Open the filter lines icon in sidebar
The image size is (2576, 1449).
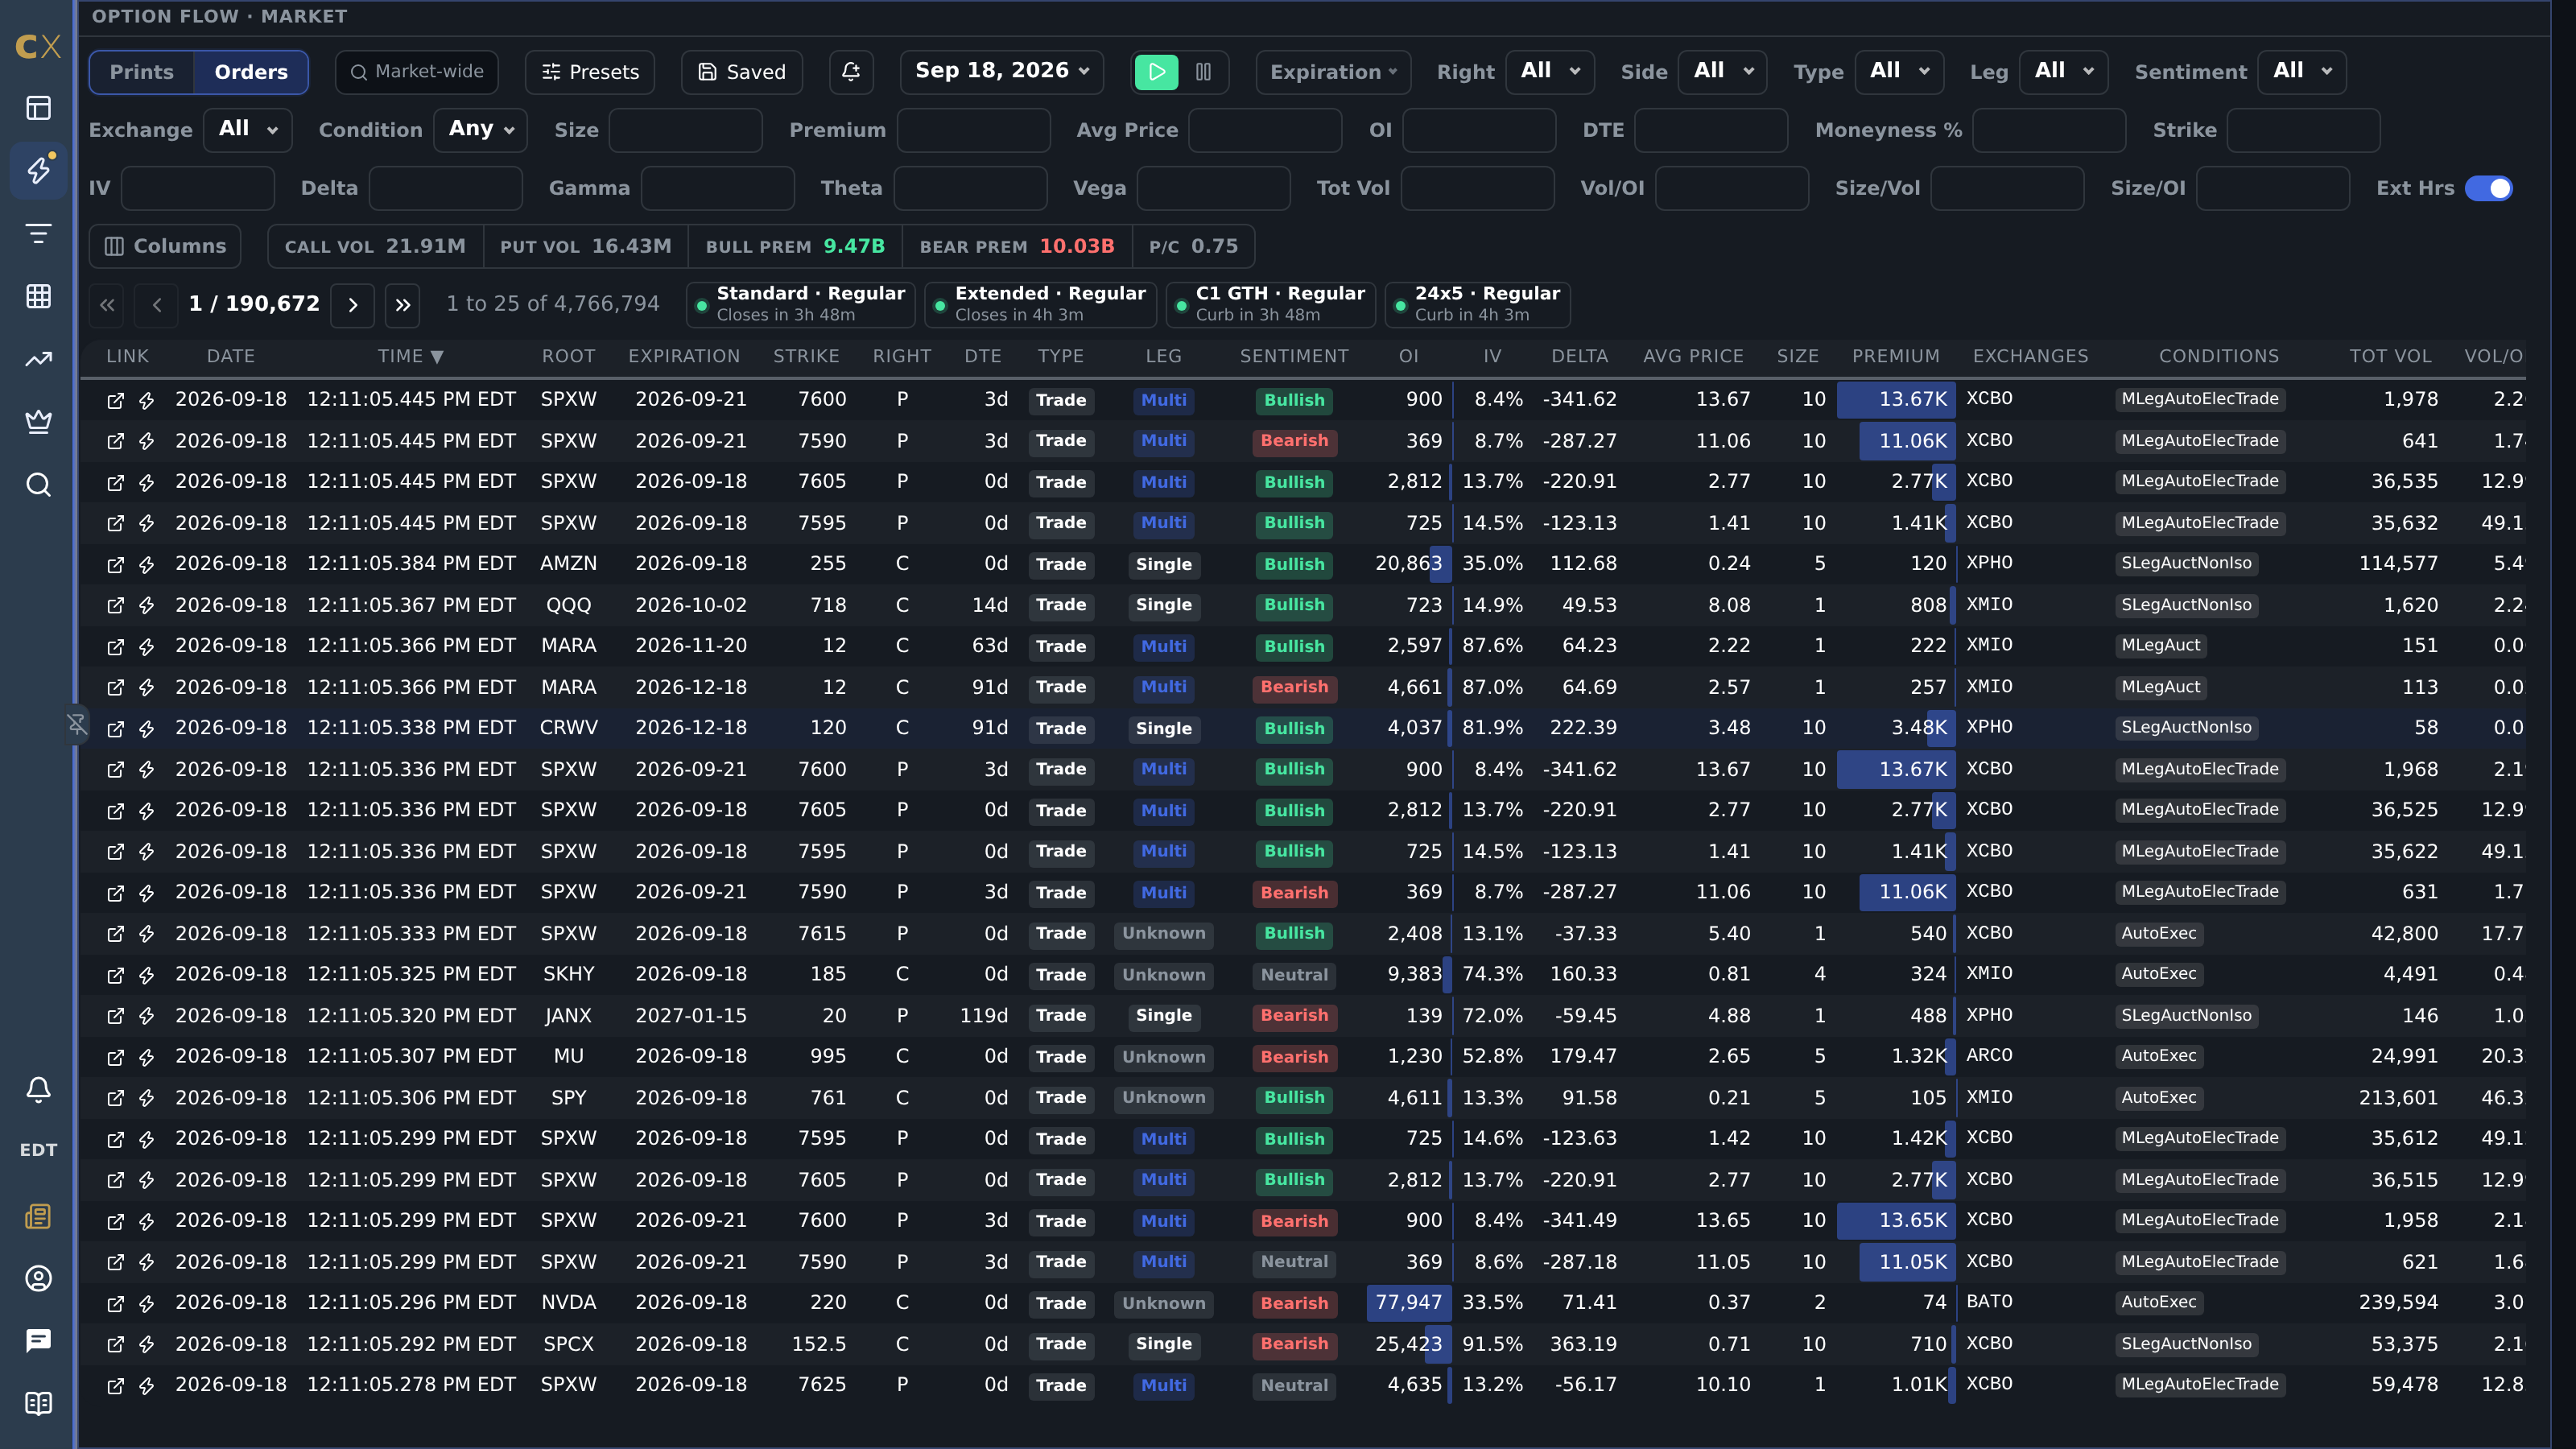coord(38,234)
